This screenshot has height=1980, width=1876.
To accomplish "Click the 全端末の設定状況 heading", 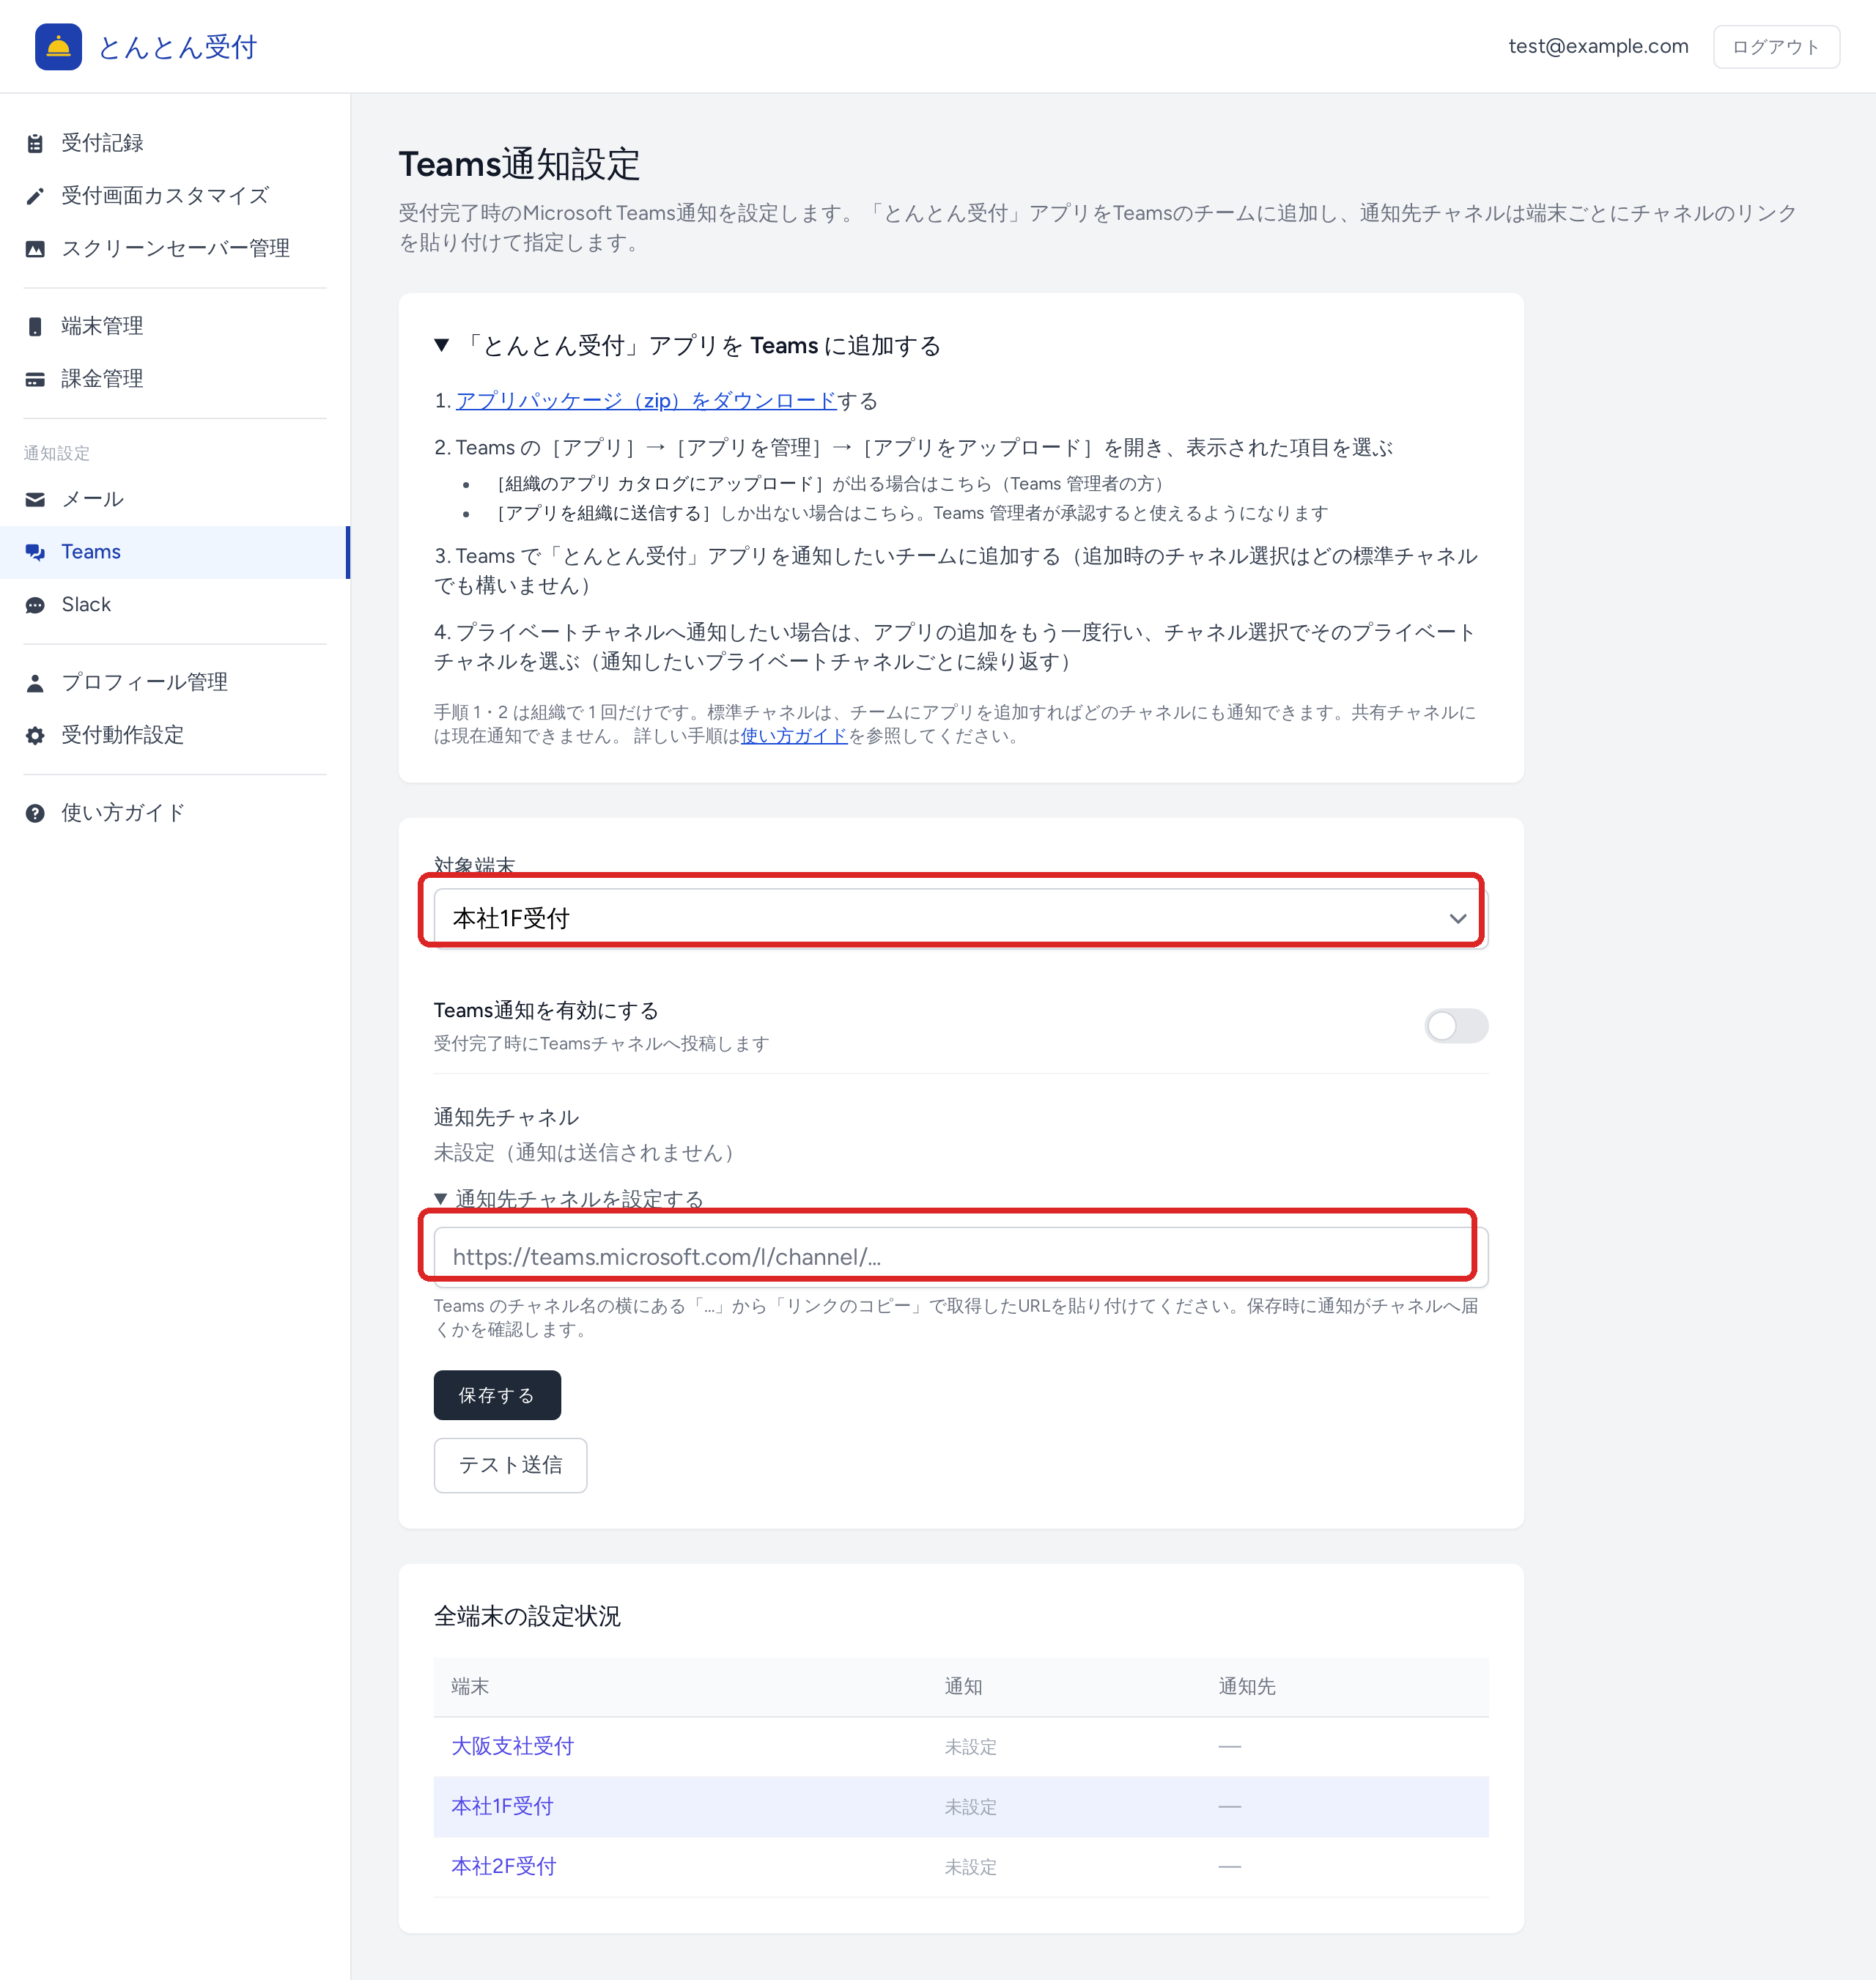I will click(x=527, y=1616).
